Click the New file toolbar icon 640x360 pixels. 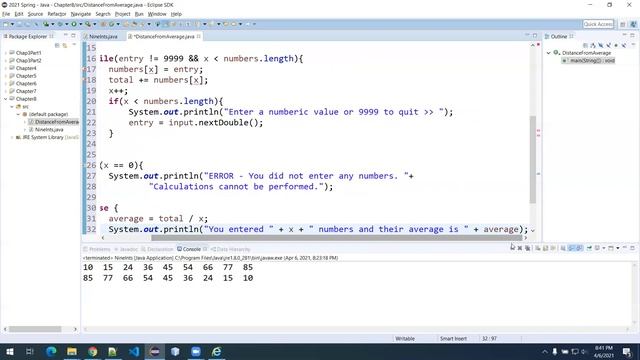coord(5,24)
